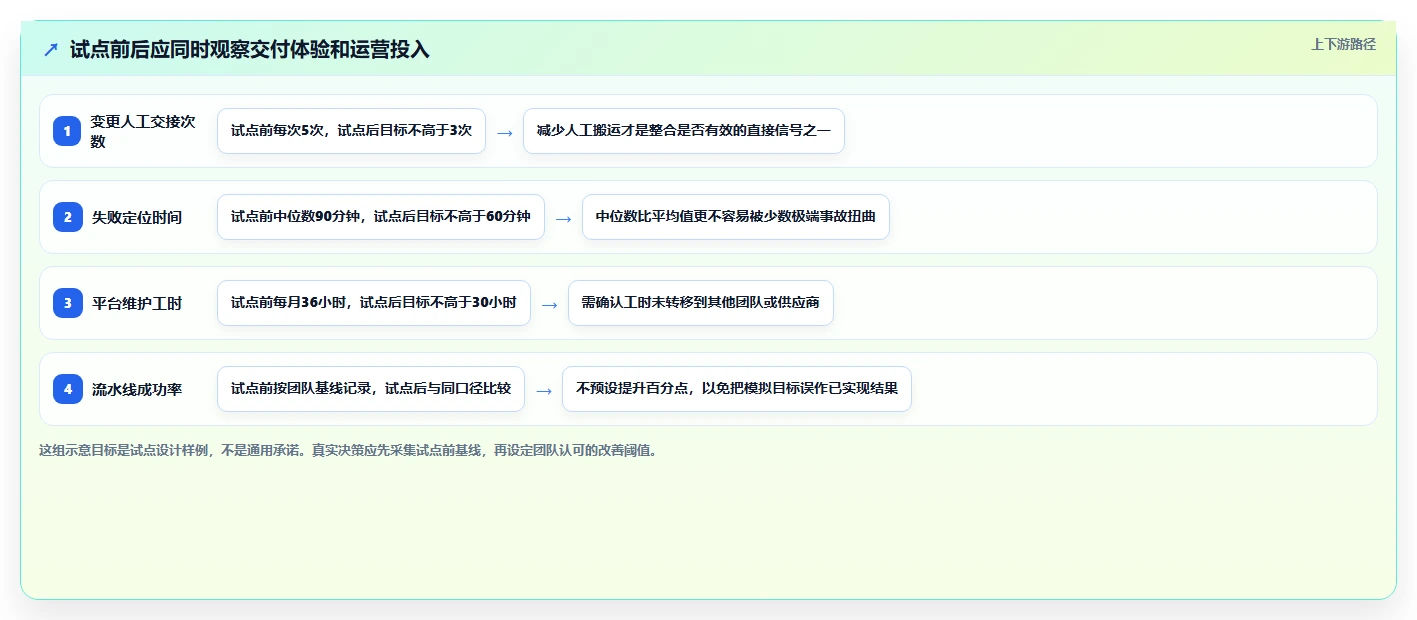Viewport: 1417px width, 620px height.
Task: Select the 变更人工交接次数 label
Action: tap(144, 131)
